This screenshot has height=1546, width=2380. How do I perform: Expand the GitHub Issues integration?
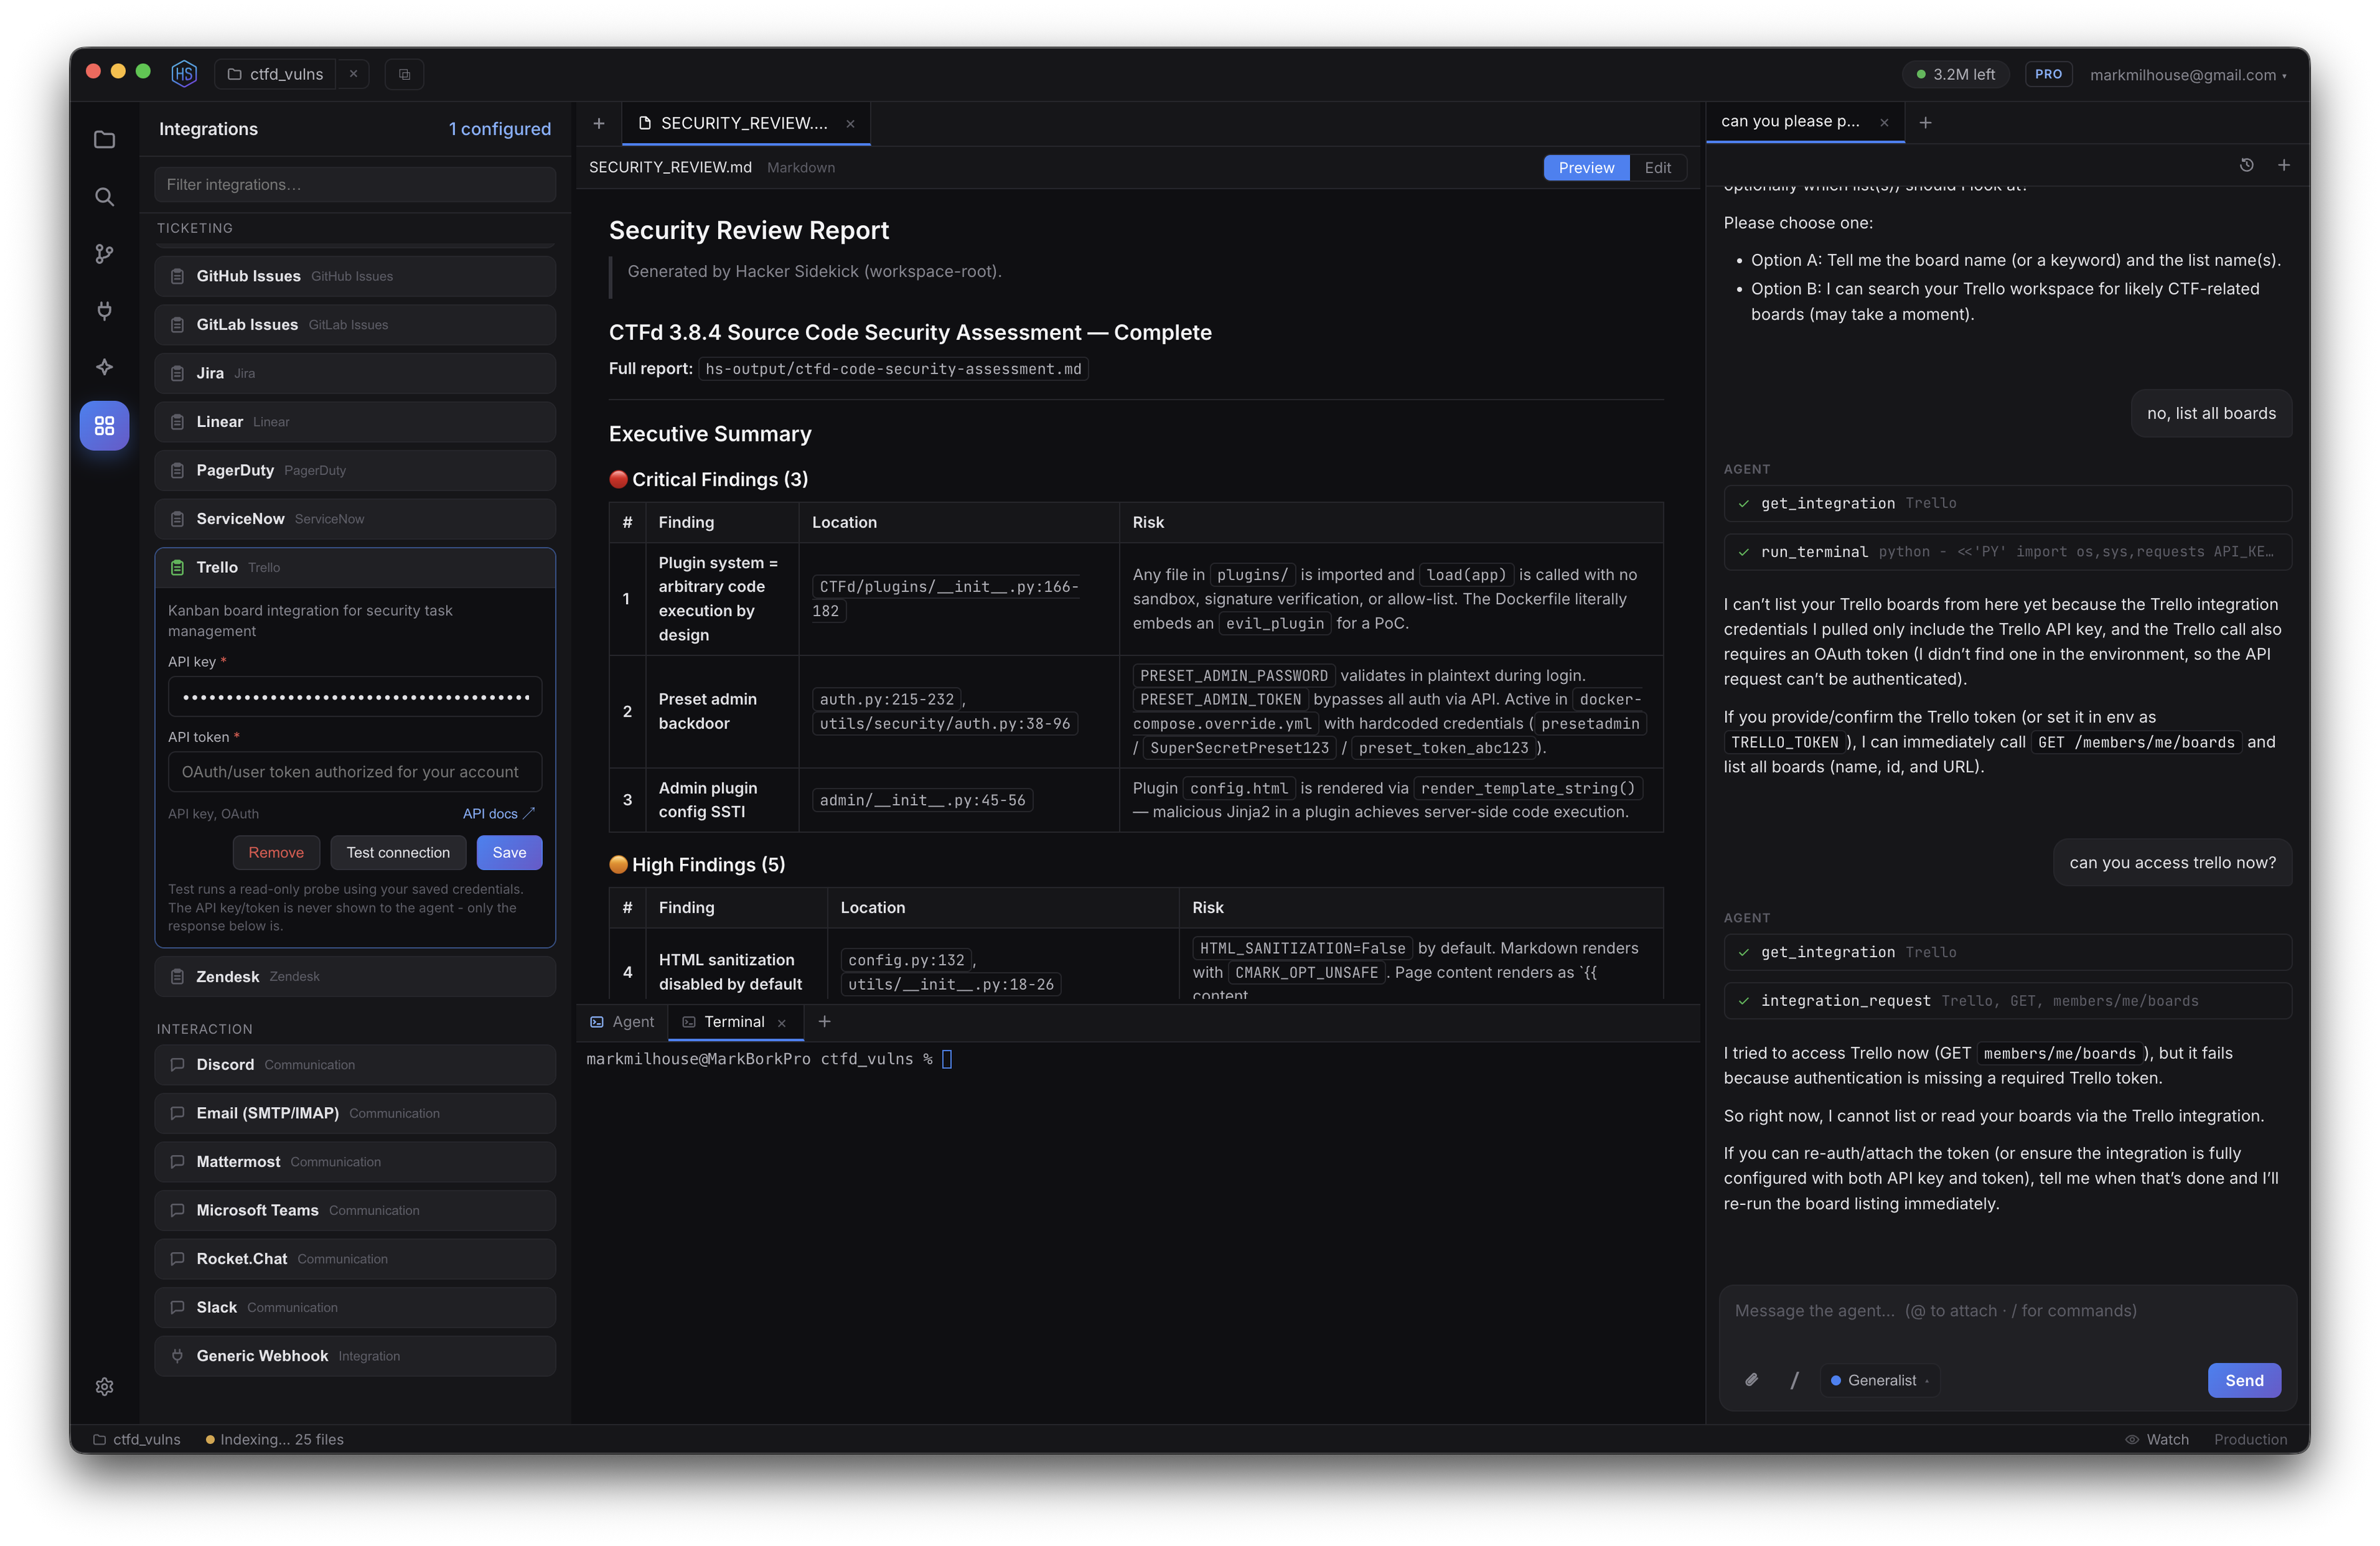pos(355,277)
